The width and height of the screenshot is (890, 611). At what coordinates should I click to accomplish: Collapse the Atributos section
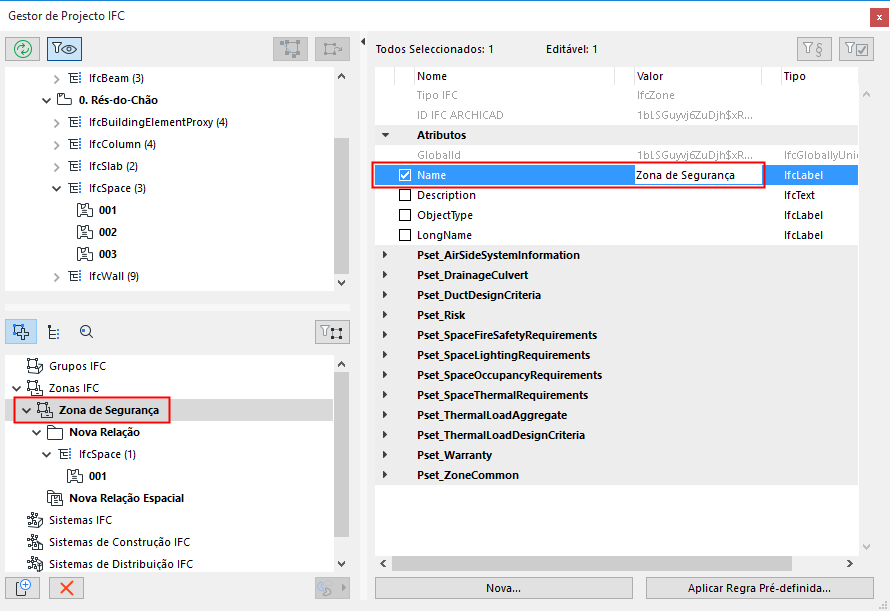pos(384,134)
